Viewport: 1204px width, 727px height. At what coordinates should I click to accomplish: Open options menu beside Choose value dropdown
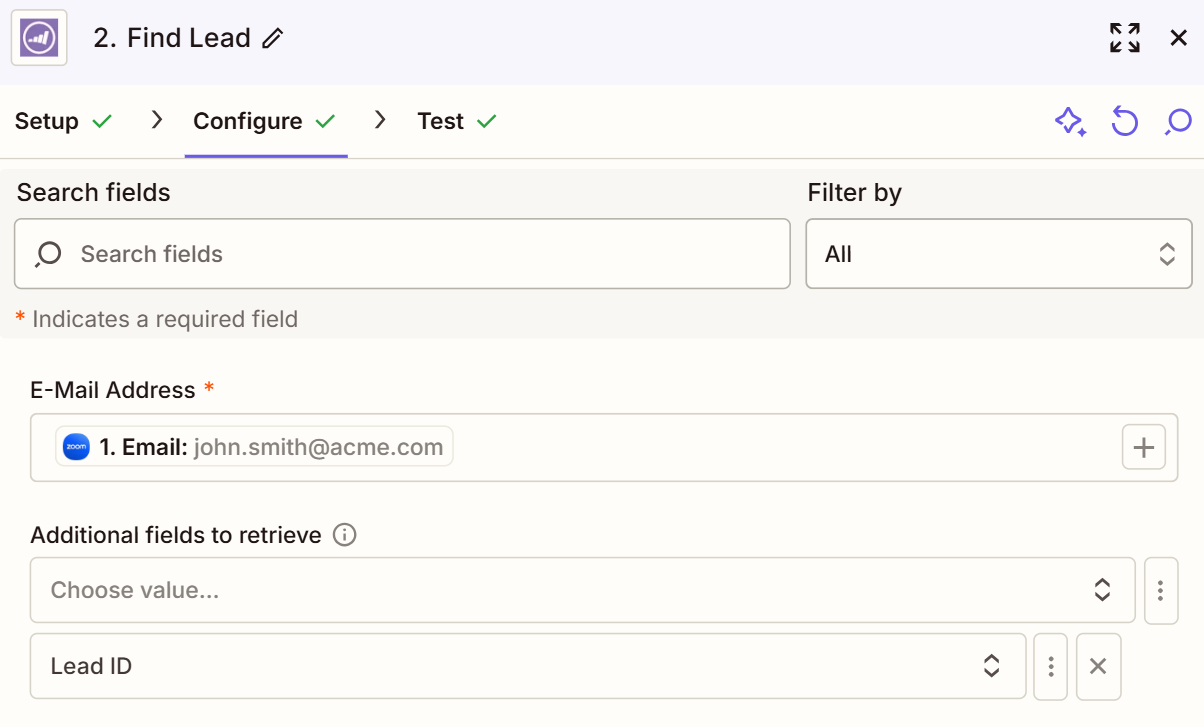[x=1160, y=591]
